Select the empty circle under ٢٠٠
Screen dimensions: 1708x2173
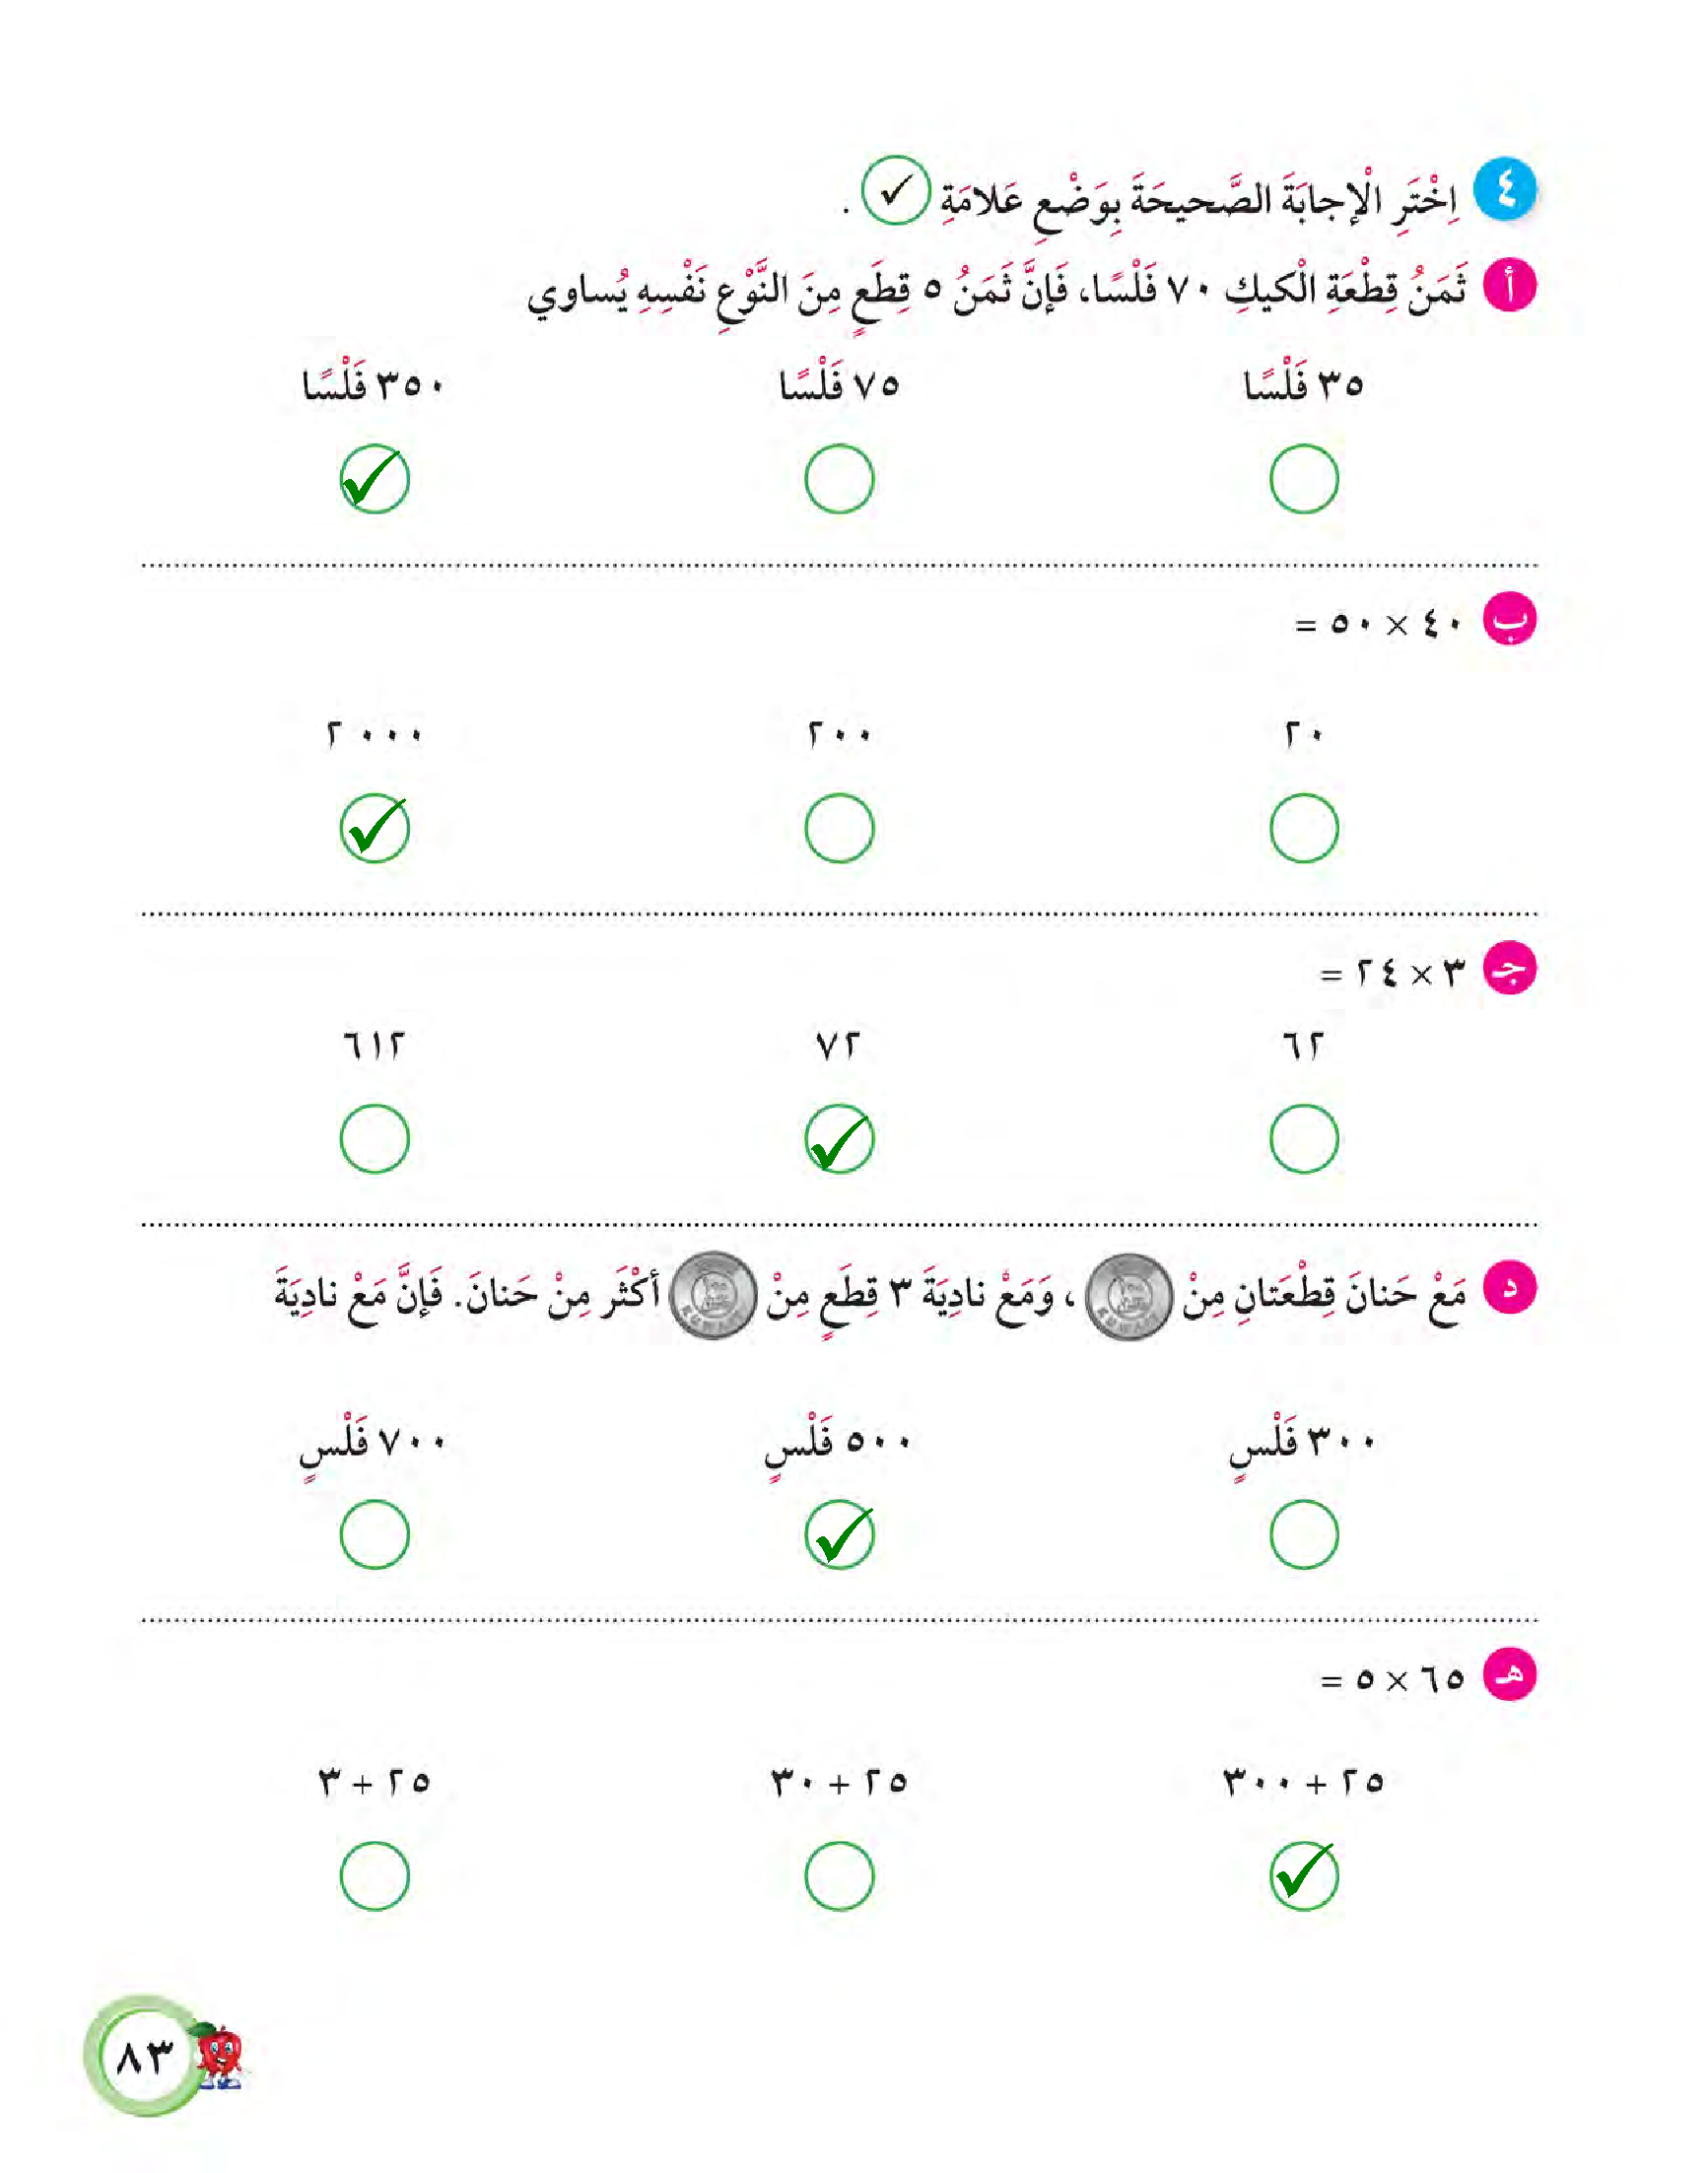pos(839,828)
